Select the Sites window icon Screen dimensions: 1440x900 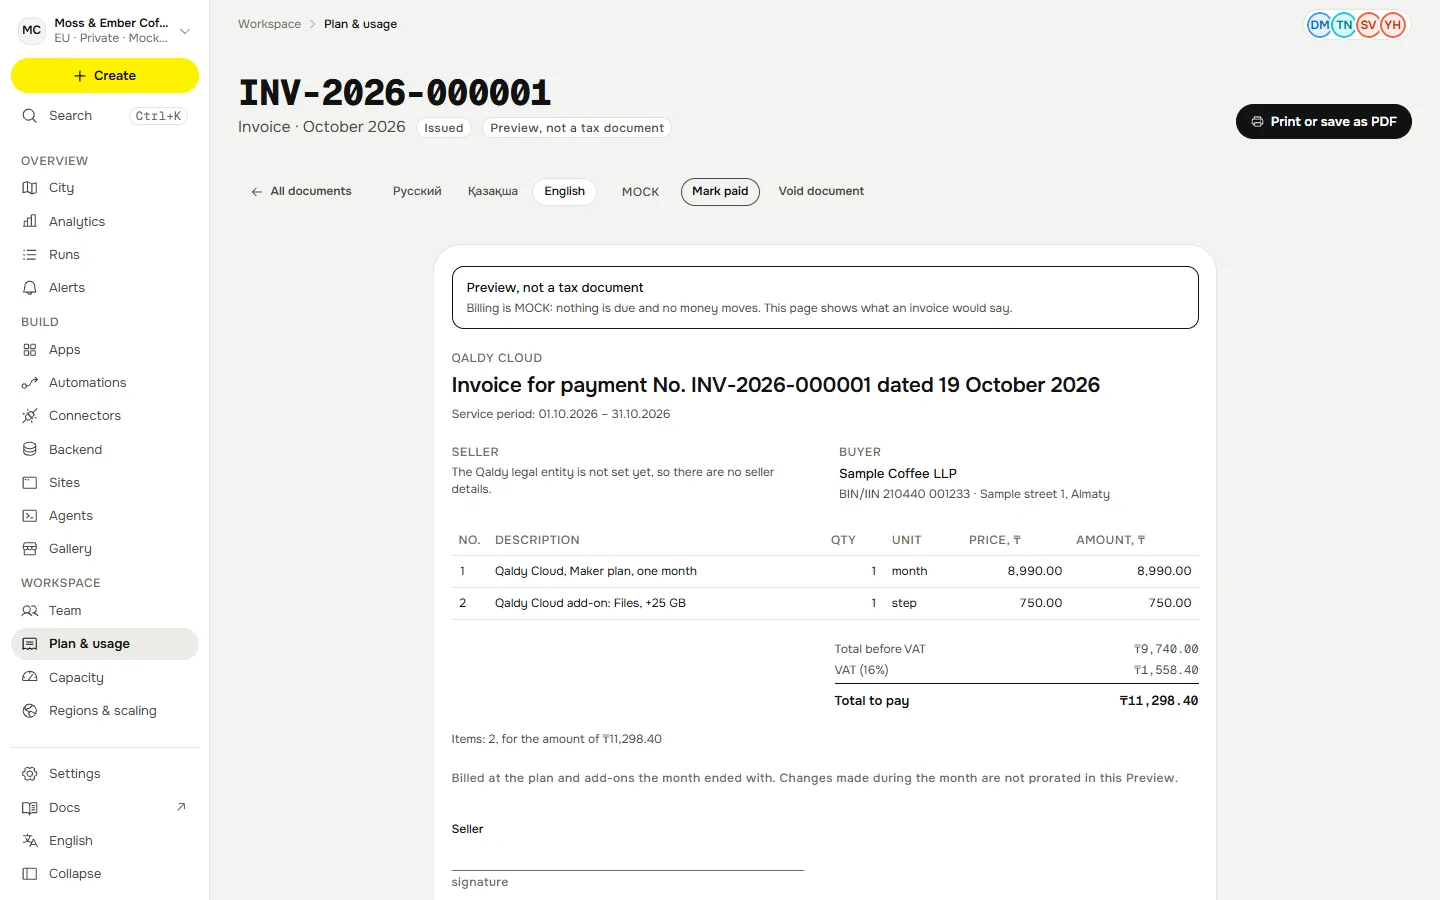(x=30, y=483)
